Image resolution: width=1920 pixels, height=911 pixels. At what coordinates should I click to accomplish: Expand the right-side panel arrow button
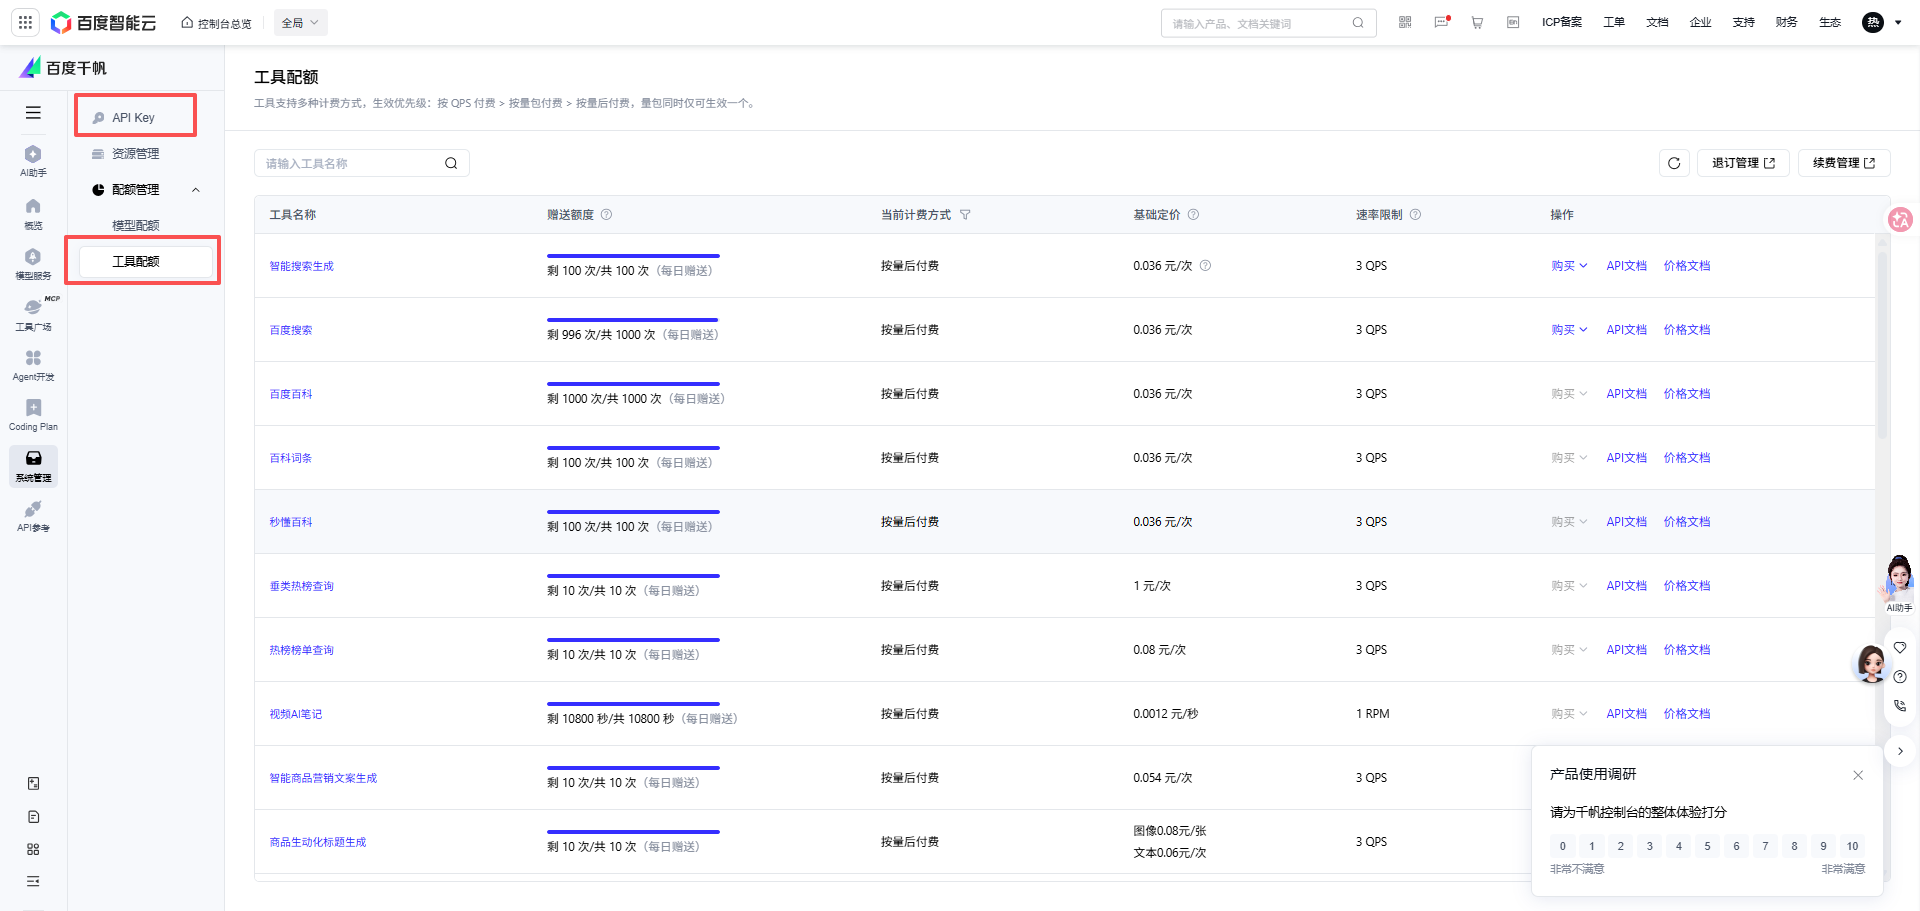[1900, 751]
